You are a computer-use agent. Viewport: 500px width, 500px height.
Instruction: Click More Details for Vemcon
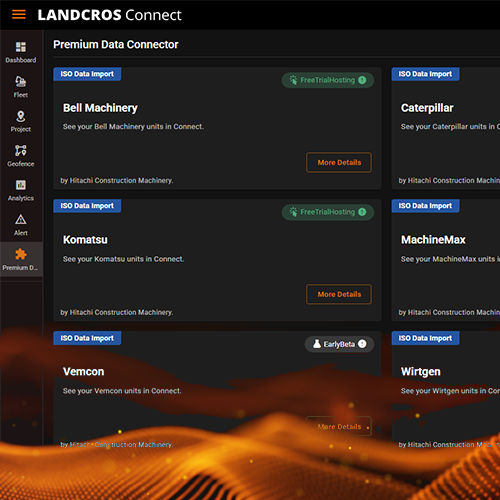(339, 426)
